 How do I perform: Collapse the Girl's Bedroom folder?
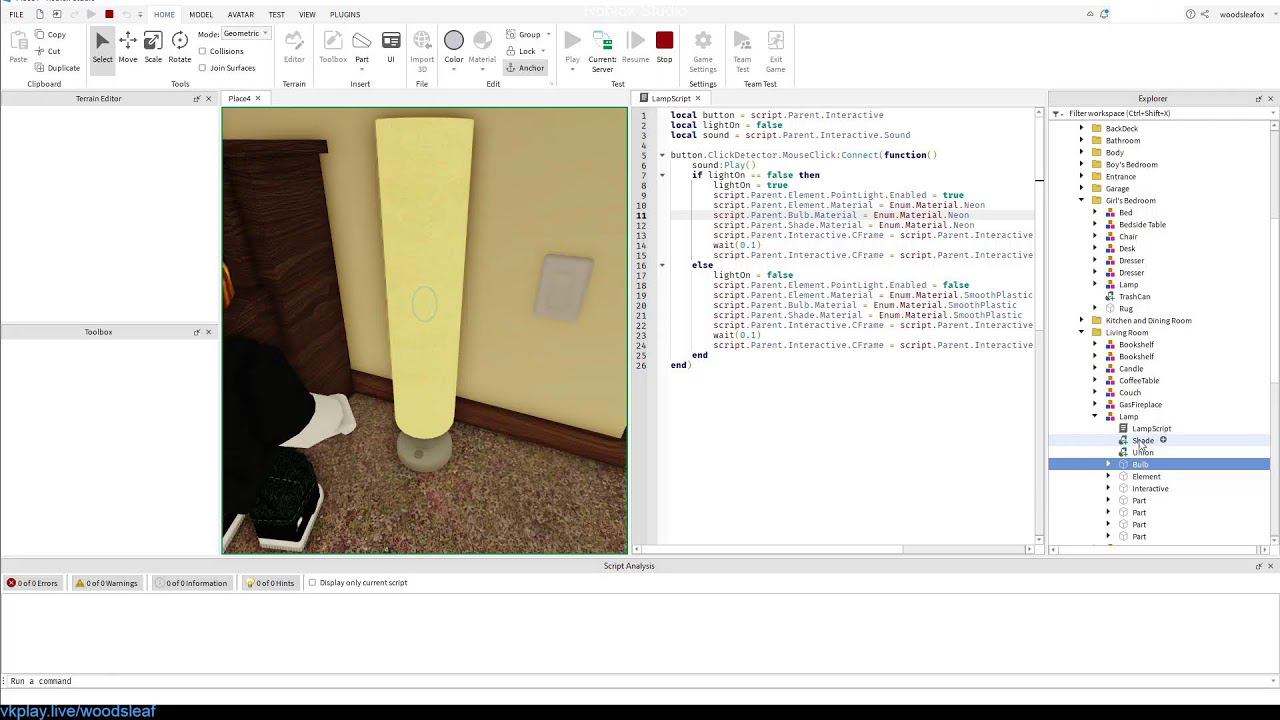[1082, 201]
